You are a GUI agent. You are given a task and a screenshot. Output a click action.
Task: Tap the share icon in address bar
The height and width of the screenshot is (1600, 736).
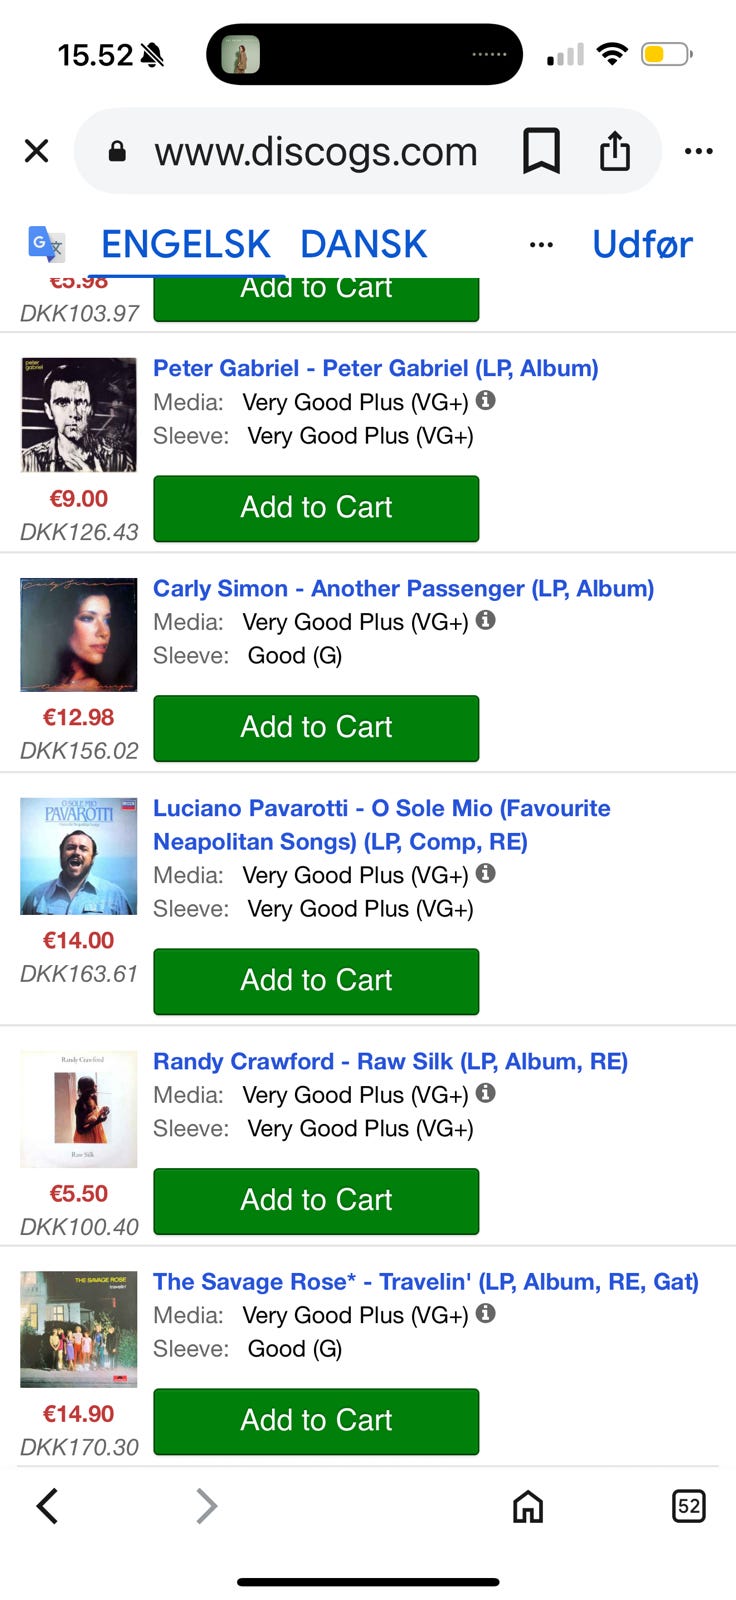(615, 151)
